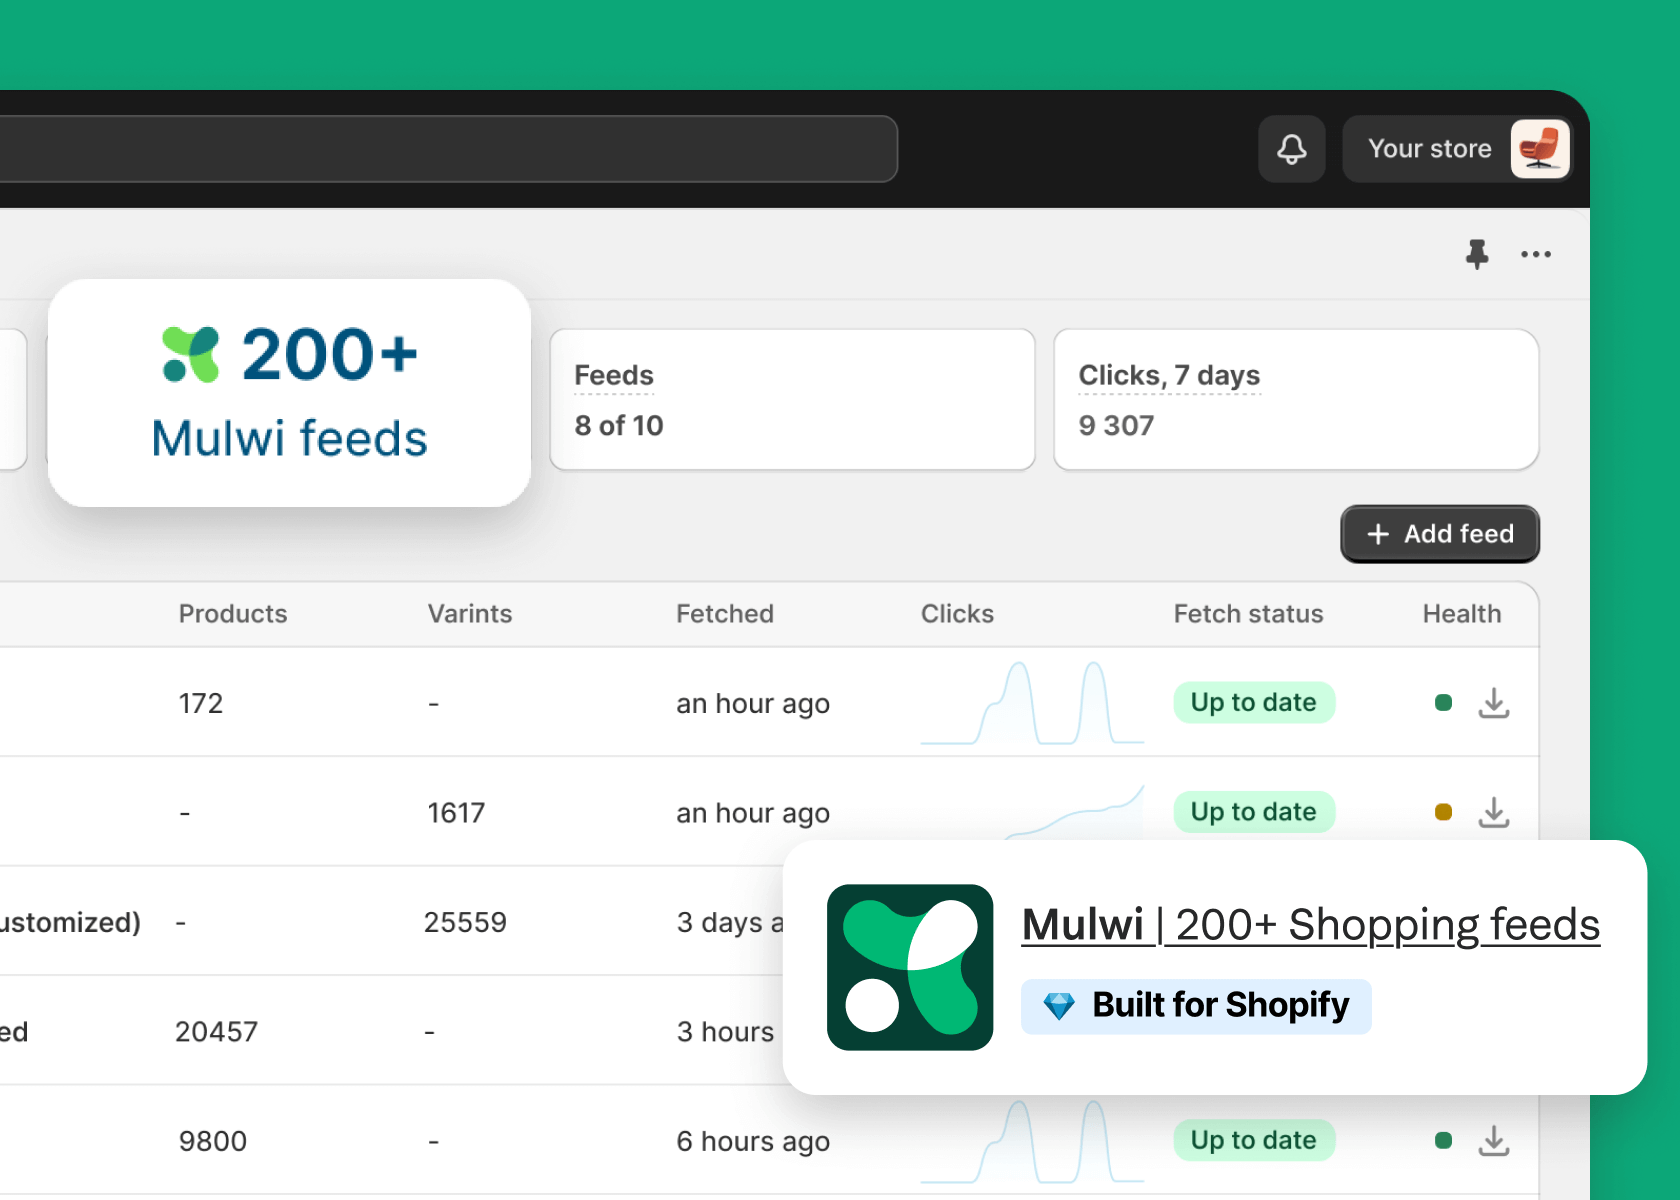Sort by the Products column header
1680x1200 pixels.
(233, 614)
